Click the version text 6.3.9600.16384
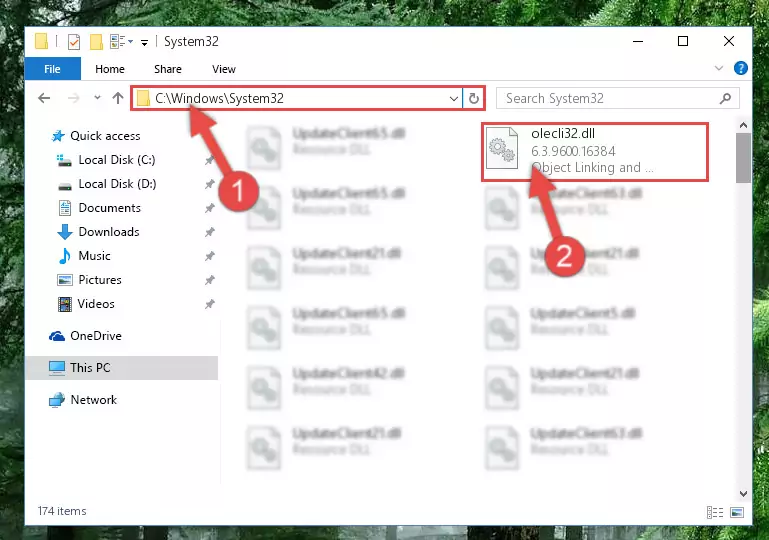 click(573, 151)
